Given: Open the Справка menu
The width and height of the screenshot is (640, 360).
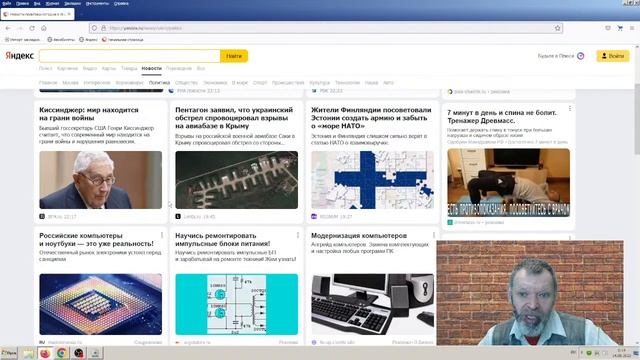Looking at the screenshot, I should [x=121, y=3].
